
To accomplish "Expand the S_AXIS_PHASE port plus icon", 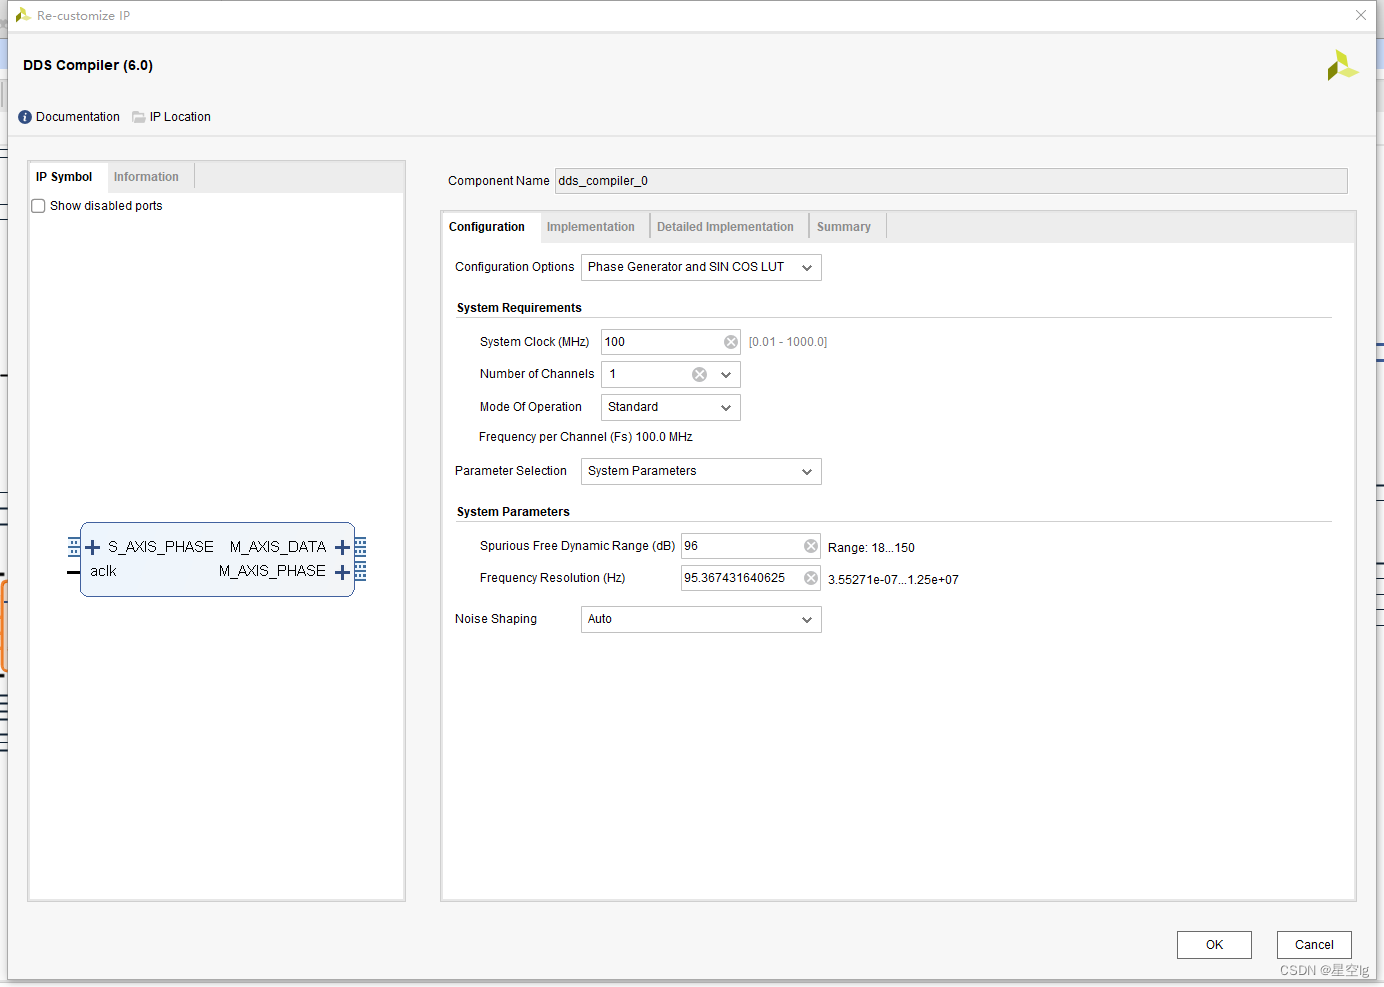I will point(93,547).
